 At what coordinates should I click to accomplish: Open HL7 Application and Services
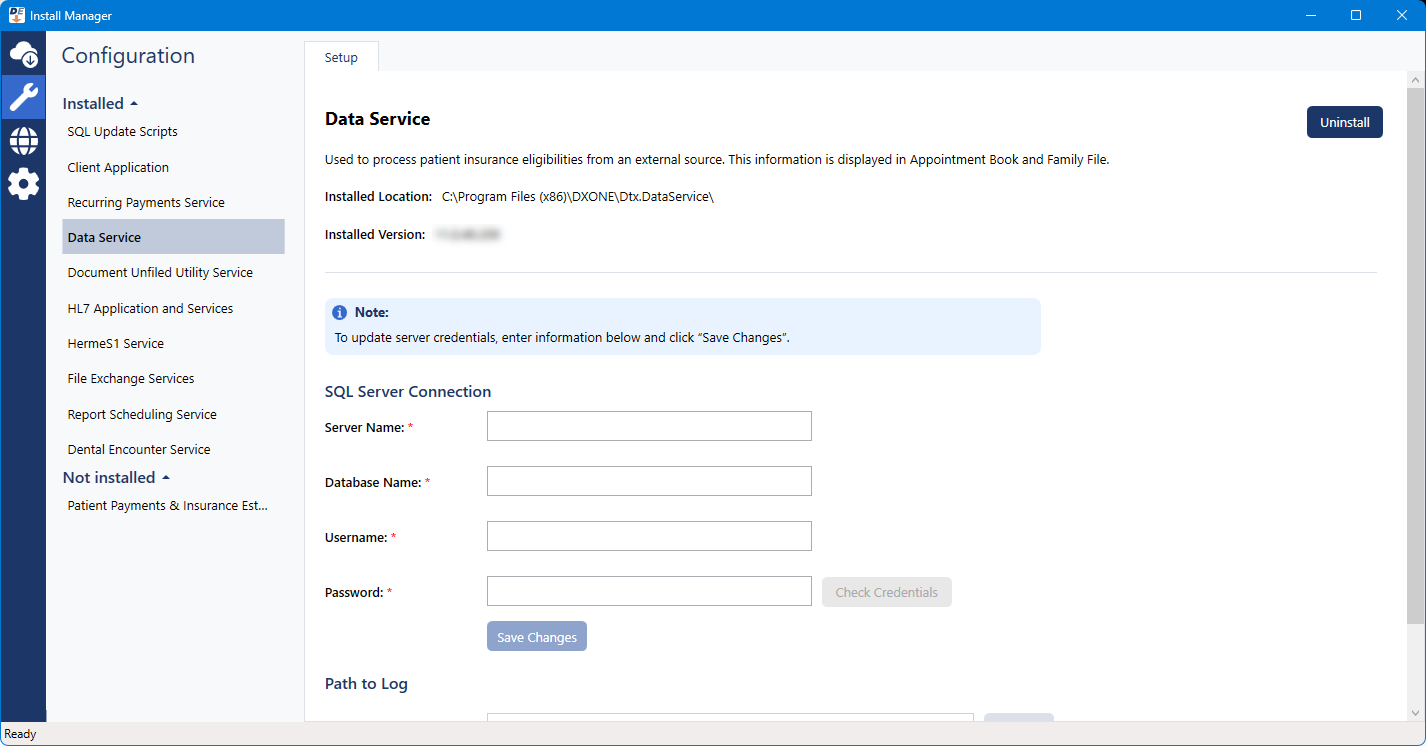150,309
